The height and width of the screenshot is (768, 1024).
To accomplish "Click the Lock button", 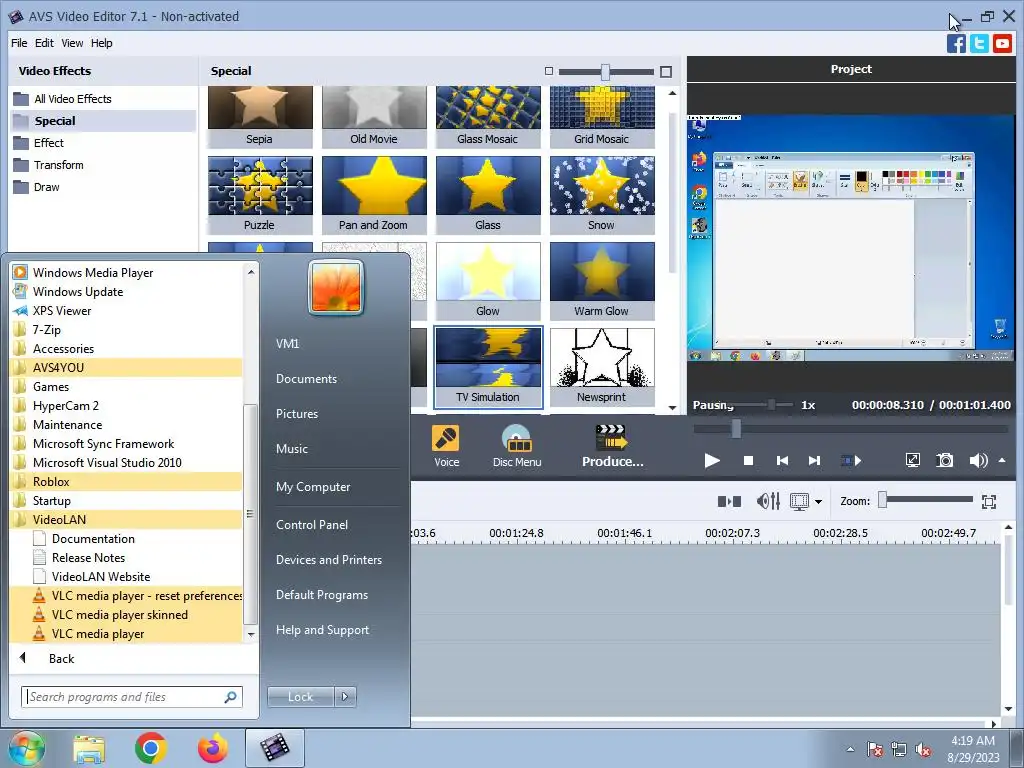I will pos(300,697).
